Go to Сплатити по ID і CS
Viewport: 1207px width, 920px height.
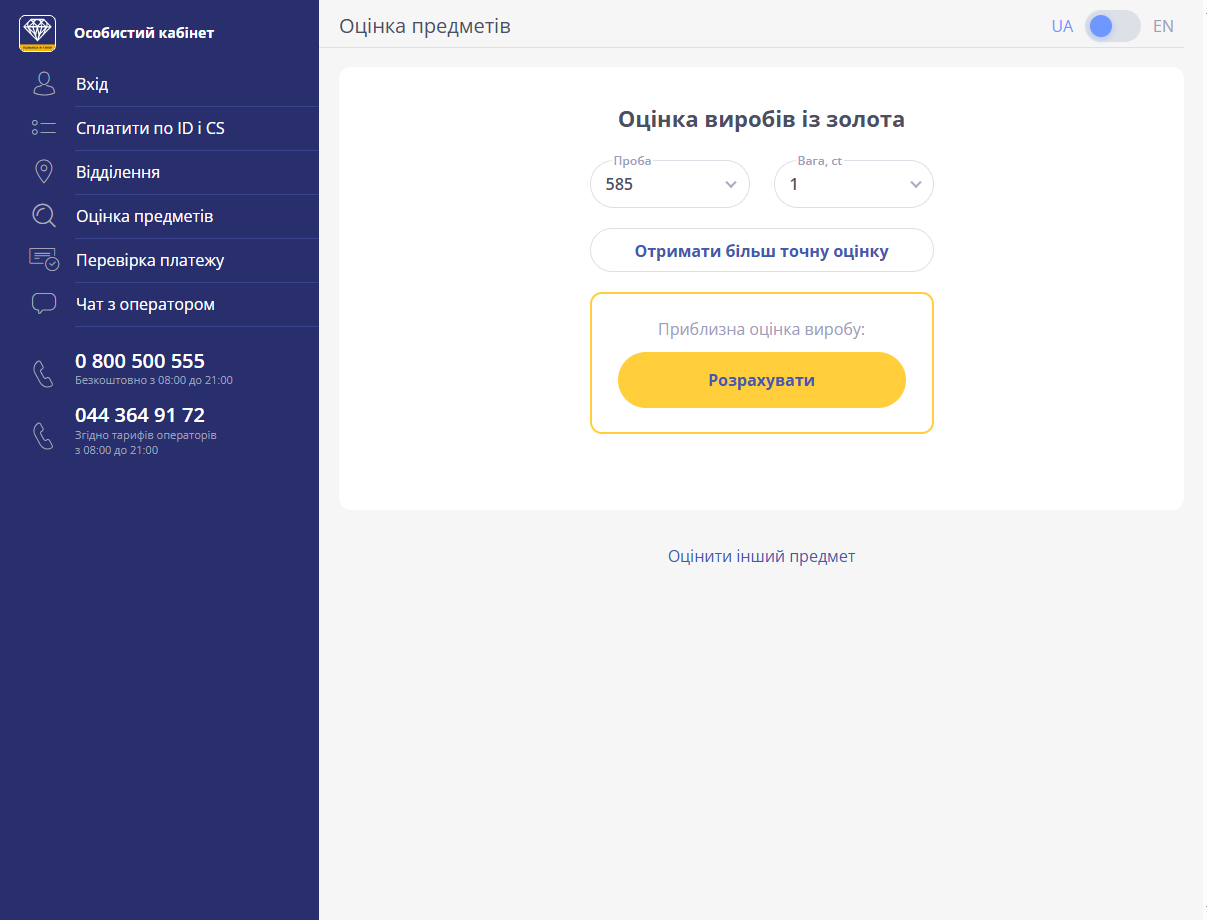[x=150, y=128]
